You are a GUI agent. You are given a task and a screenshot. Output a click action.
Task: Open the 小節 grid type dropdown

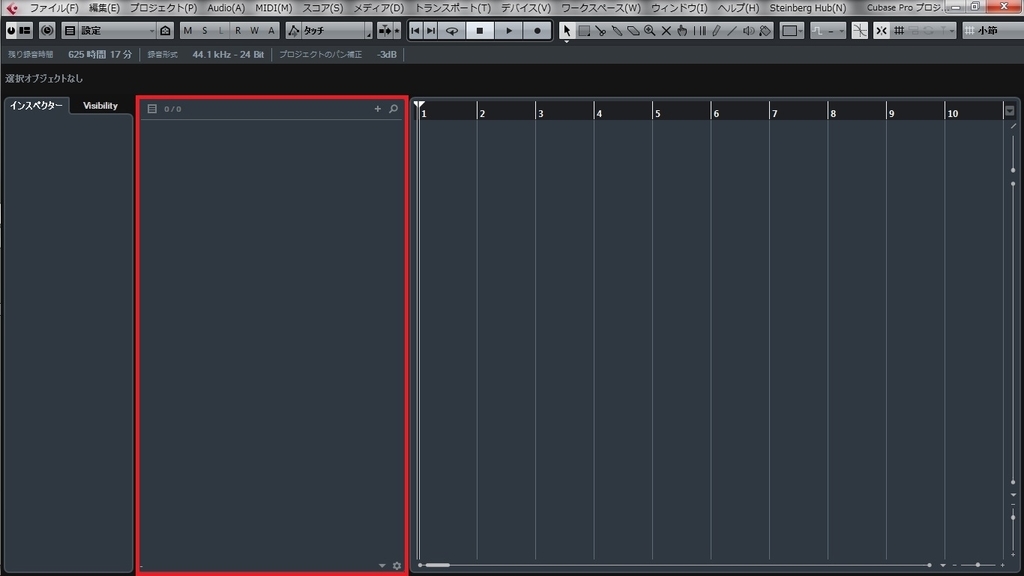(x=992, y=31)
